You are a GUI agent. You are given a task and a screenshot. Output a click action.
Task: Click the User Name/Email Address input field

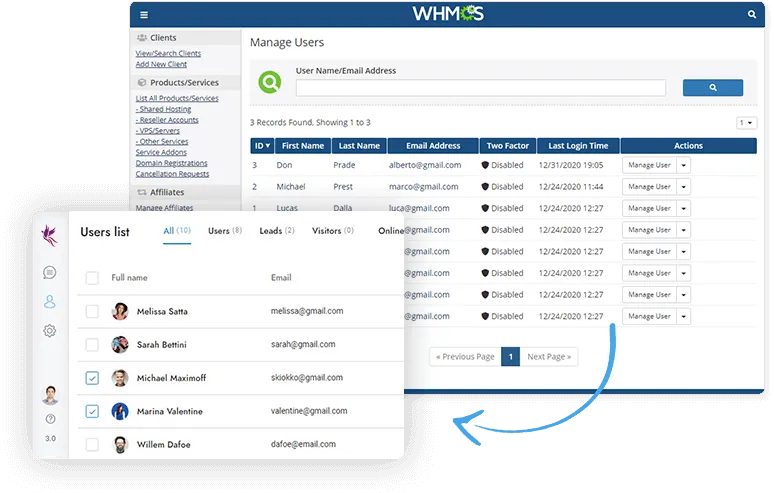[x=480, y=88]
